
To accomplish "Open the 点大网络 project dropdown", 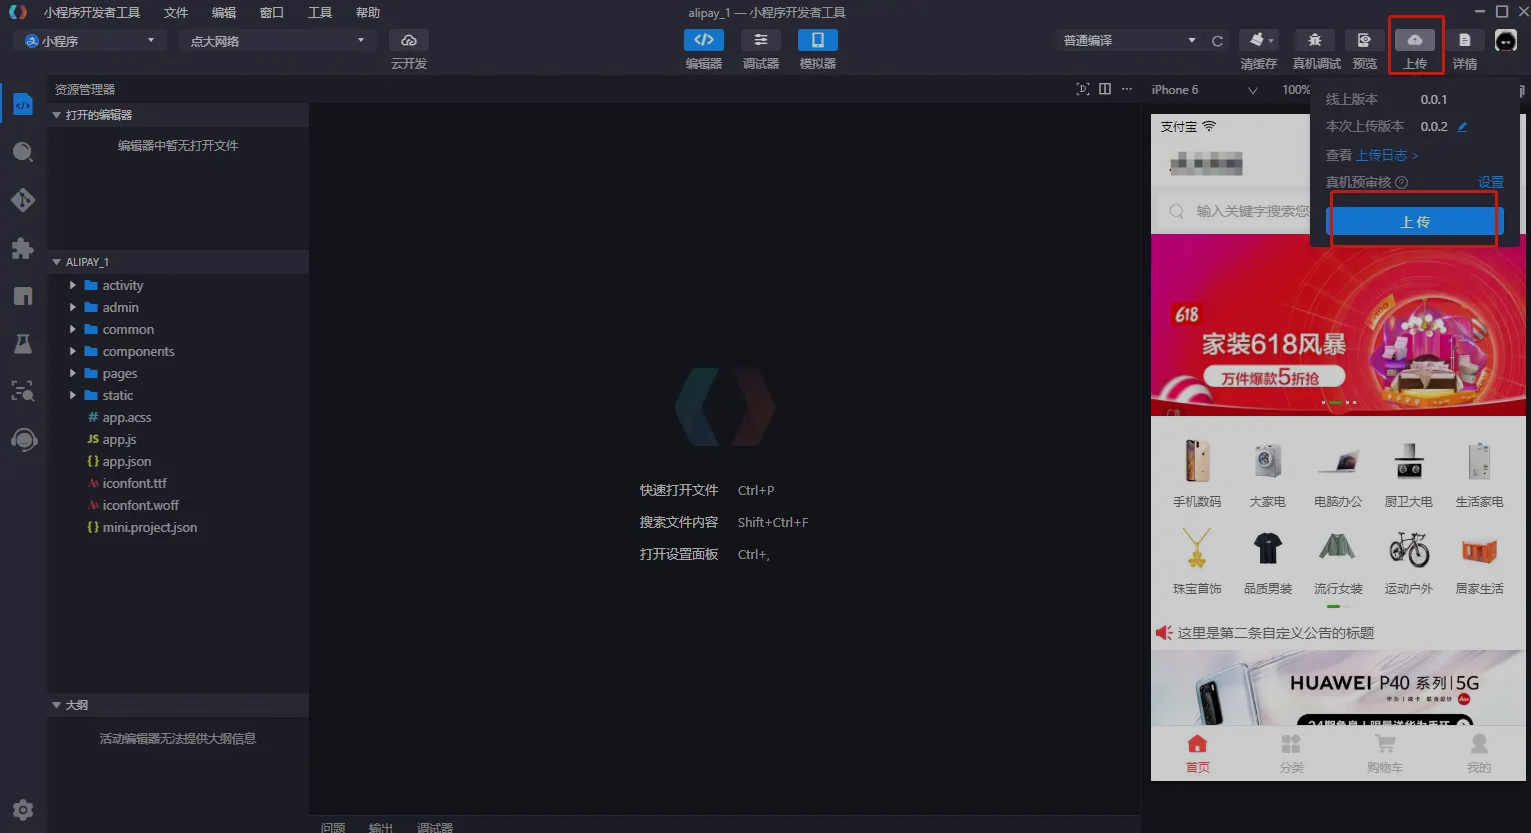I will pos(278,41).
